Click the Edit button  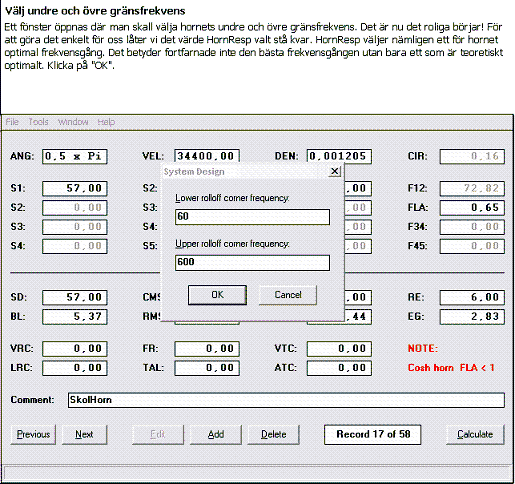tap(158, 434)
